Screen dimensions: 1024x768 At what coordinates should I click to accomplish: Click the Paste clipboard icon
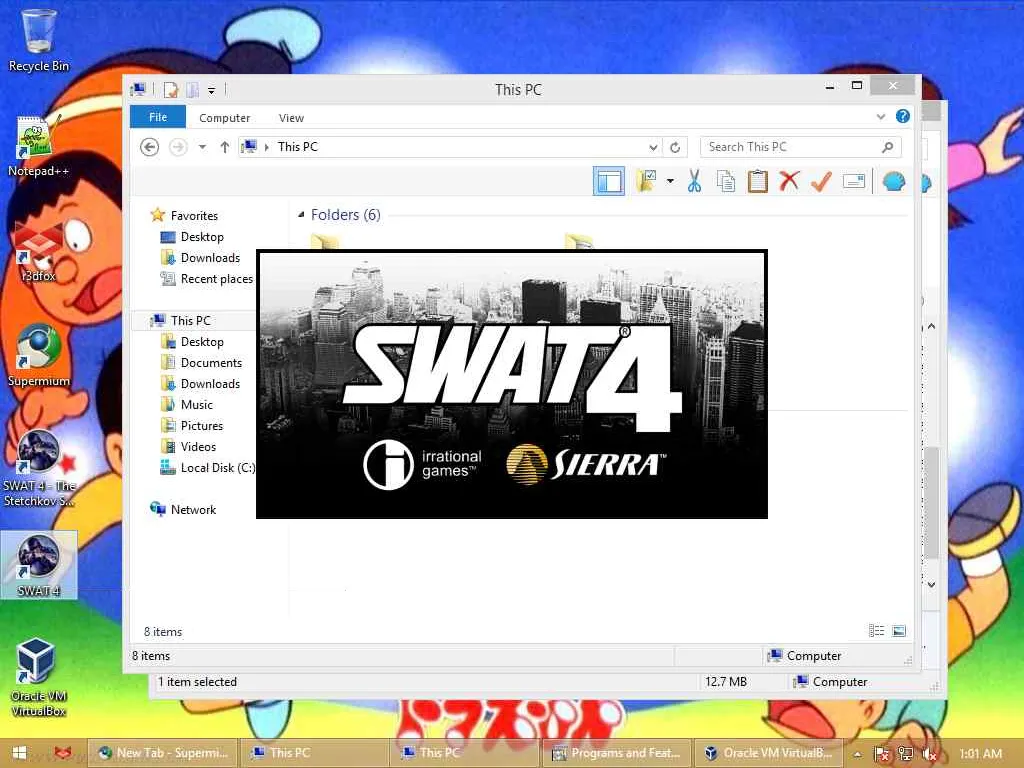click(x=758, y=181)
